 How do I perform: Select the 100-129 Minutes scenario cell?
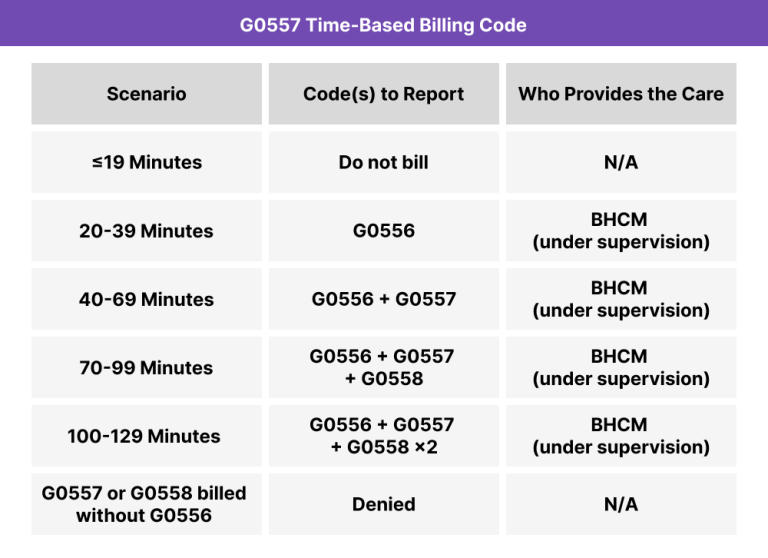146,436
